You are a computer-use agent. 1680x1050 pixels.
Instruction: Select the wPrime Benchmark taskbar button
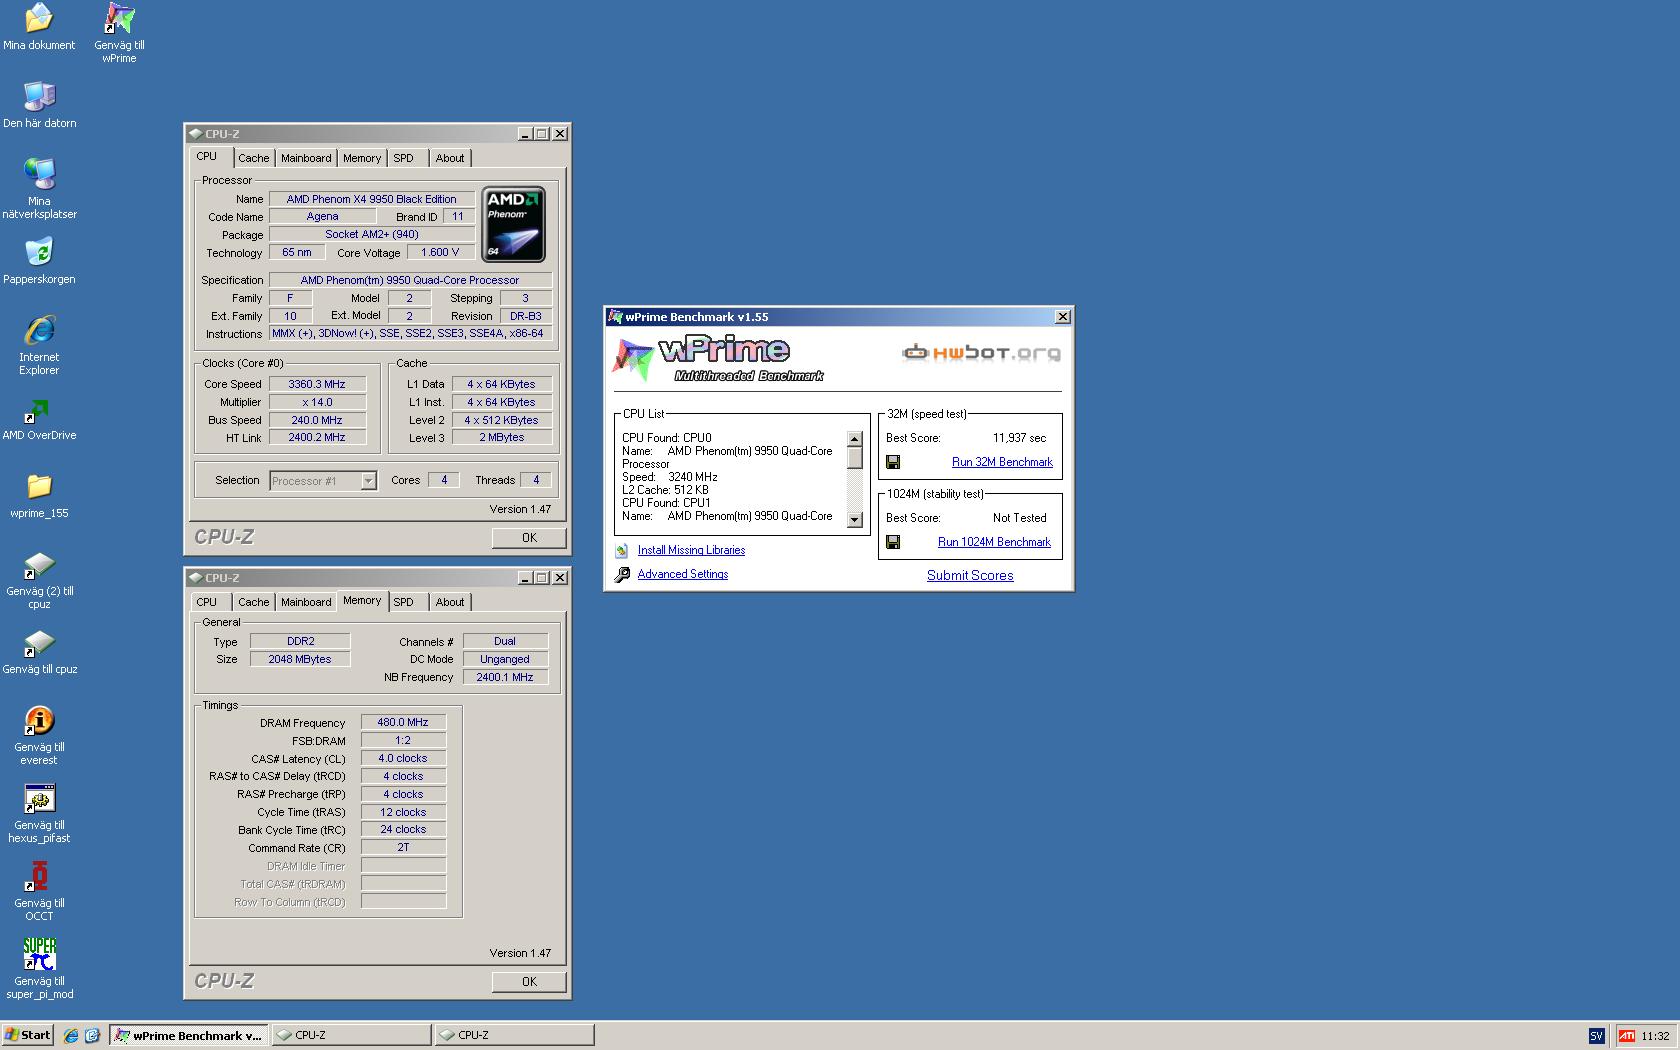pyautogui.click(x=189, y=1036)
